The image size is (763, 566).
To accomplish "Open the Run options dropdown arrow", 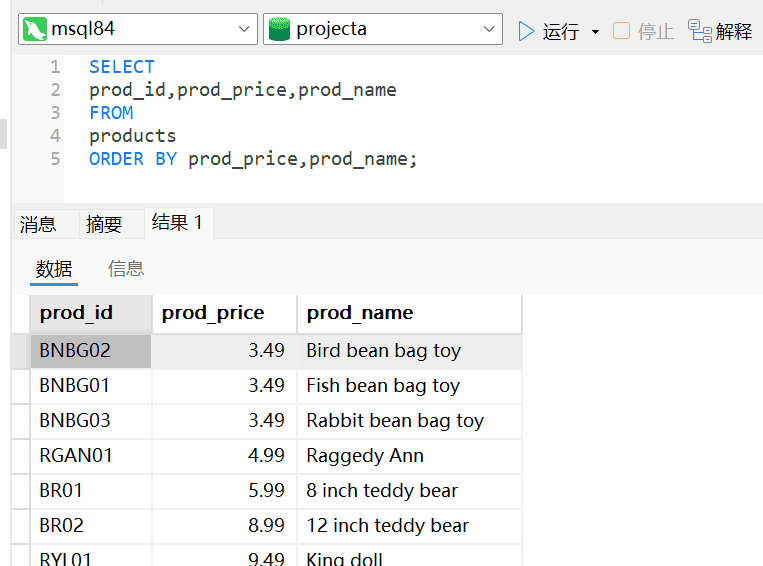I will (595, 32).
